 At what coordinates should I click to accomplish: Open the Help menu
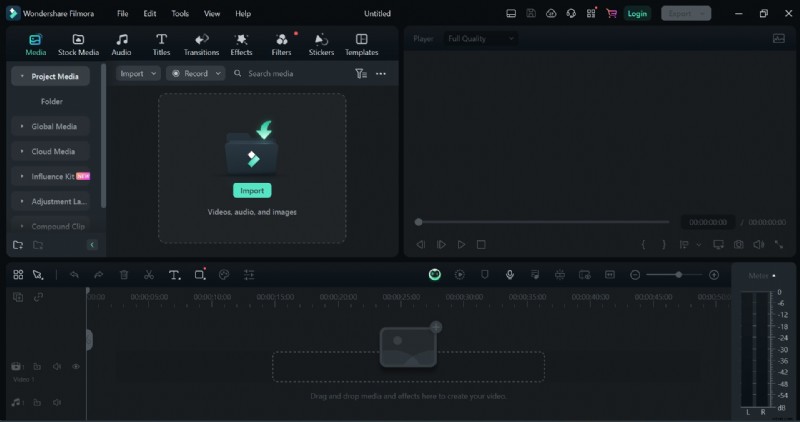(x=243, y=14)
